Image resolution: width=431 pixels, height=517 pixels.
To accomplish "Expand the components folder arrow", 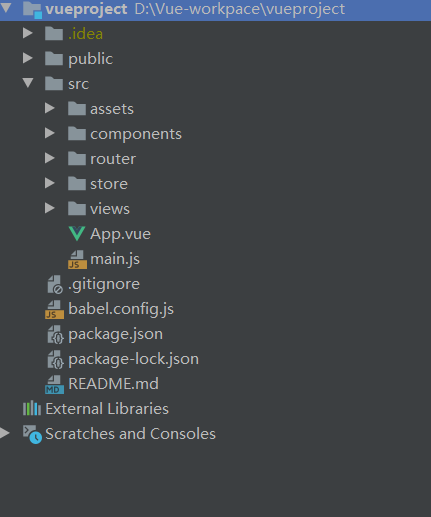I will (50, 133).
